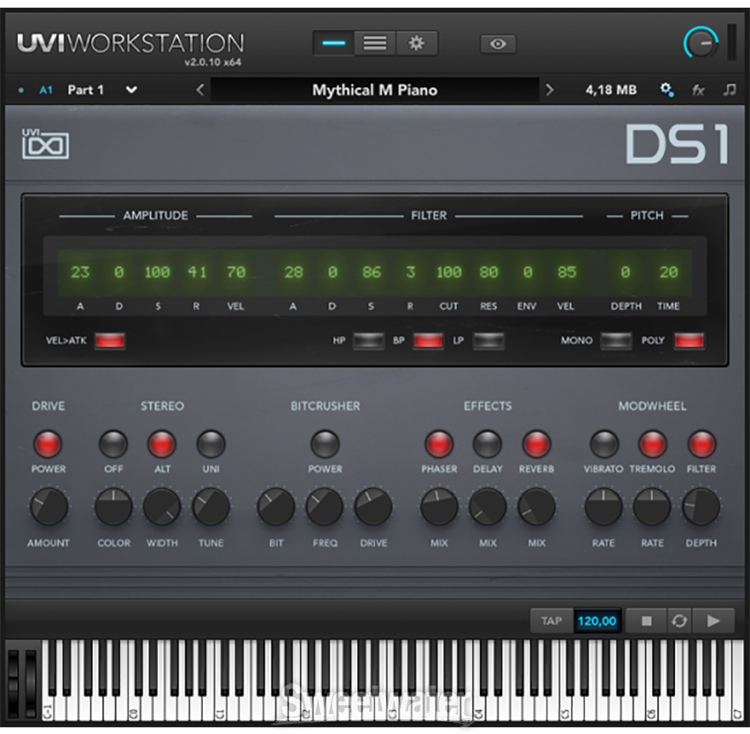The height and width of the screenshot is (734, 750).
Task: Set stereo mode to OFF
Action: tap(113, 444)
